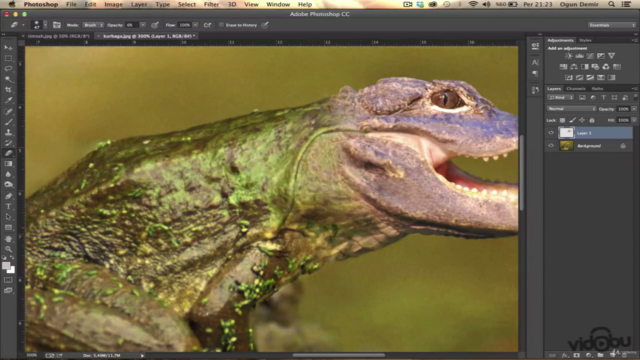Viewport: 640px width, 360px height.
Task: Select the Rectangular Marquee tool
Action: pyautogui.click(x=8, y=58)
